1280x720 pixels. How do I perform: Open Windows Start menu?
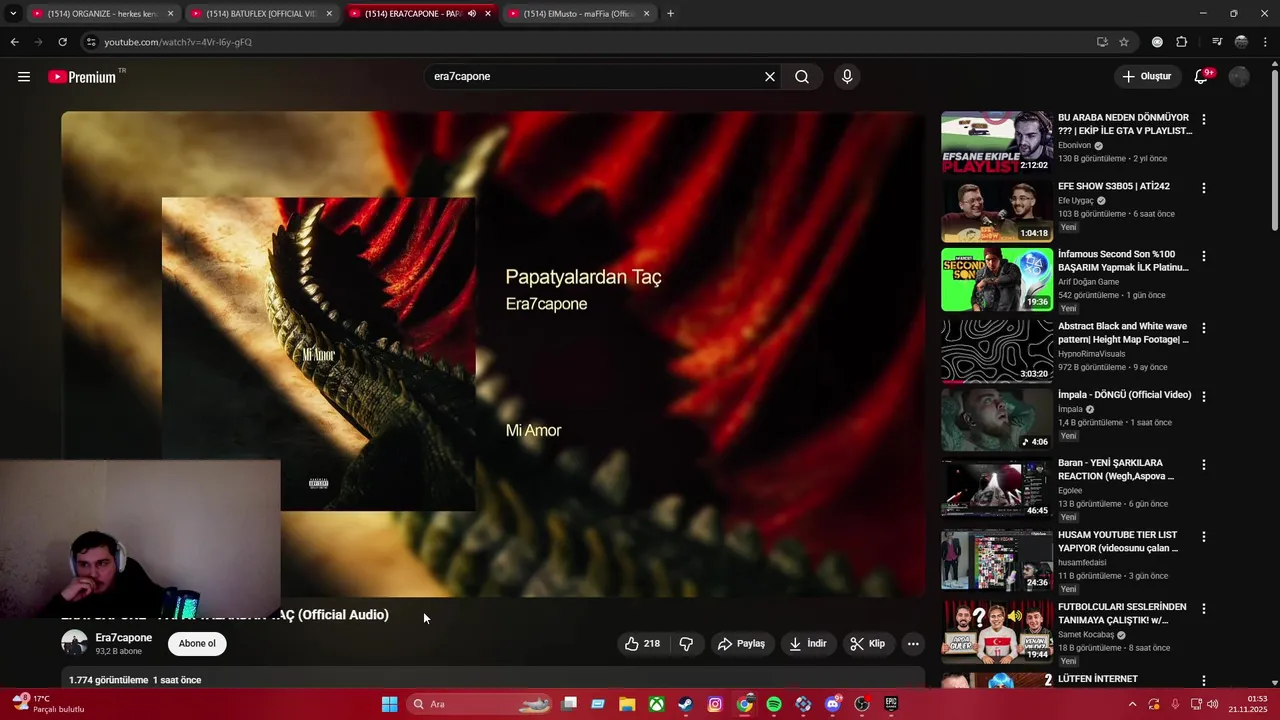point(389,704)
